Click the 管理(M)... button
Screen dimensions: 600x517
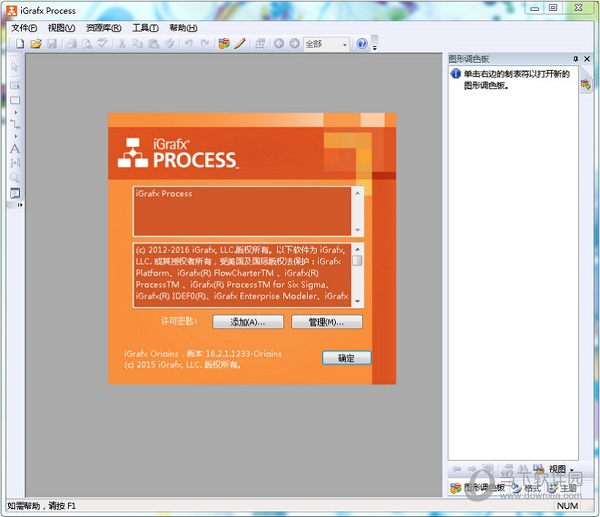327,322
